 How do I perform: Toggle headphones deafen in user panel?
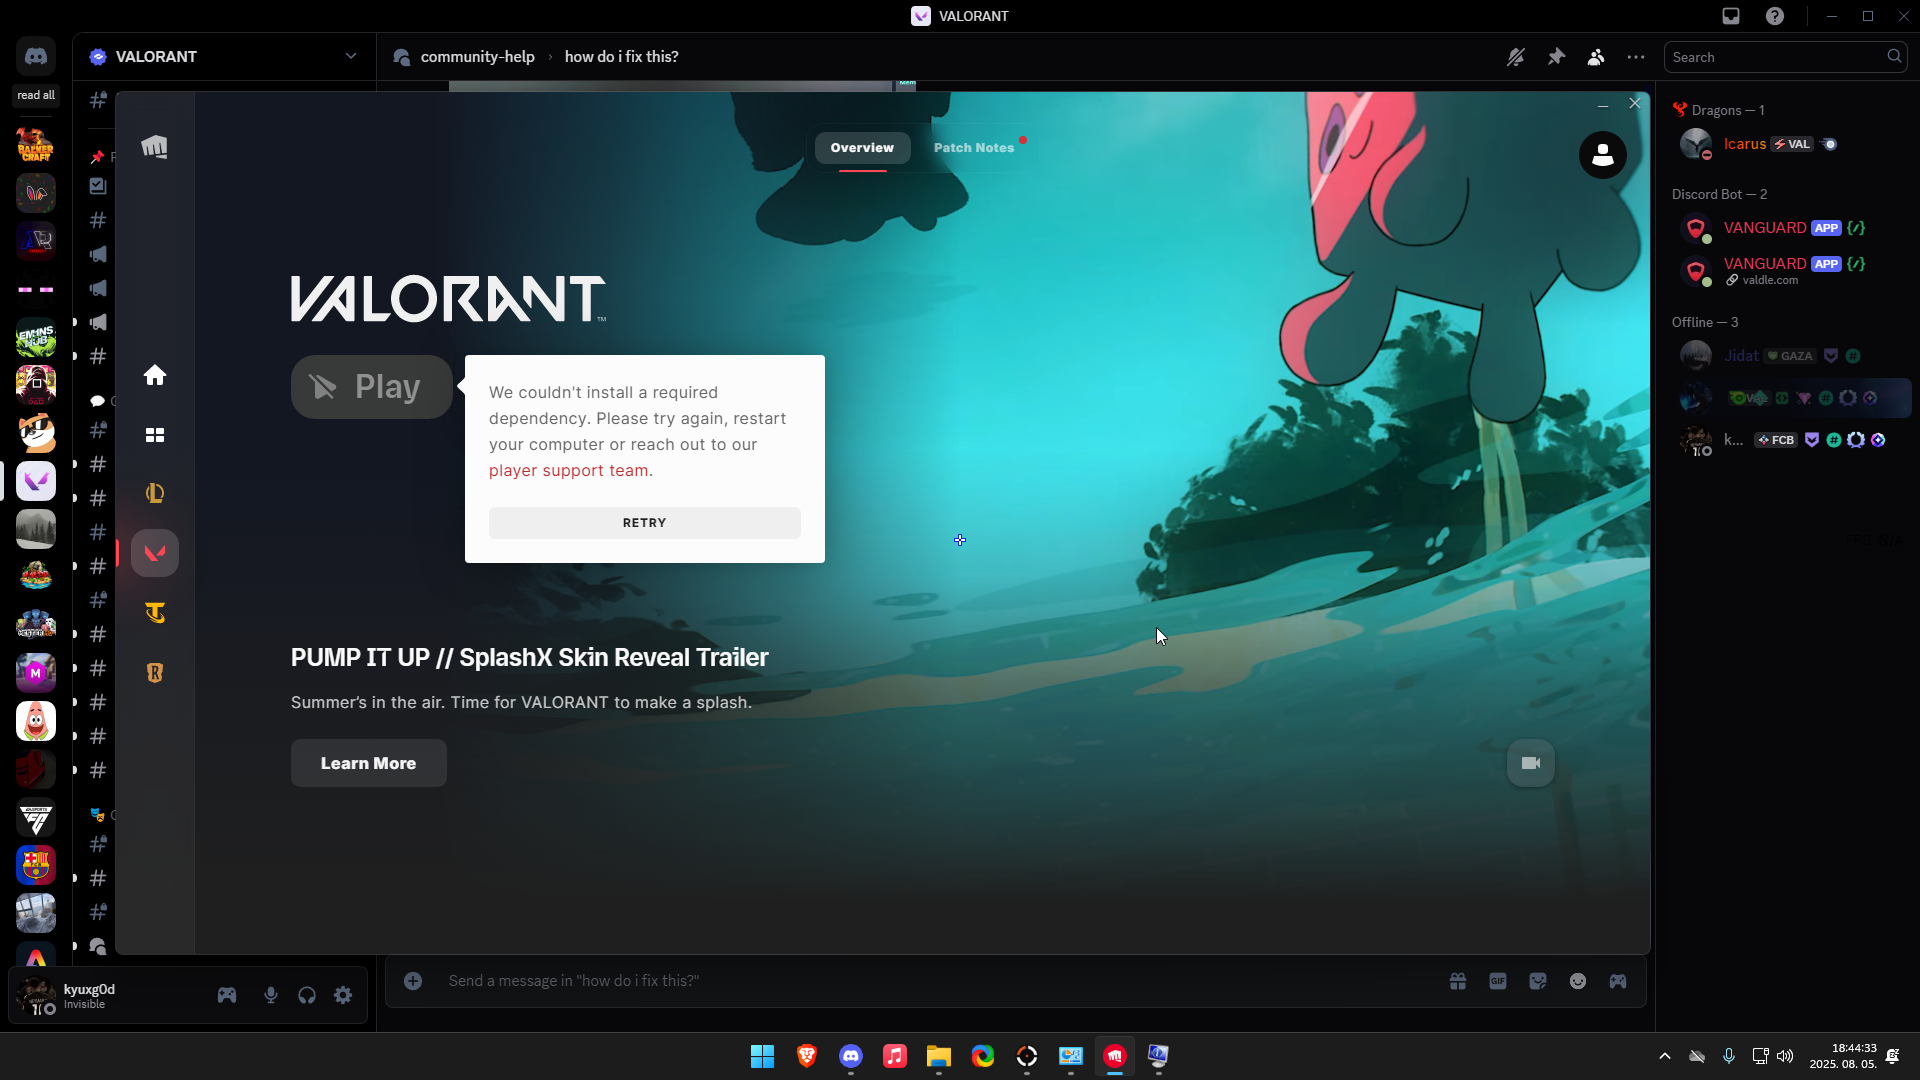click(x=307, y=995)
